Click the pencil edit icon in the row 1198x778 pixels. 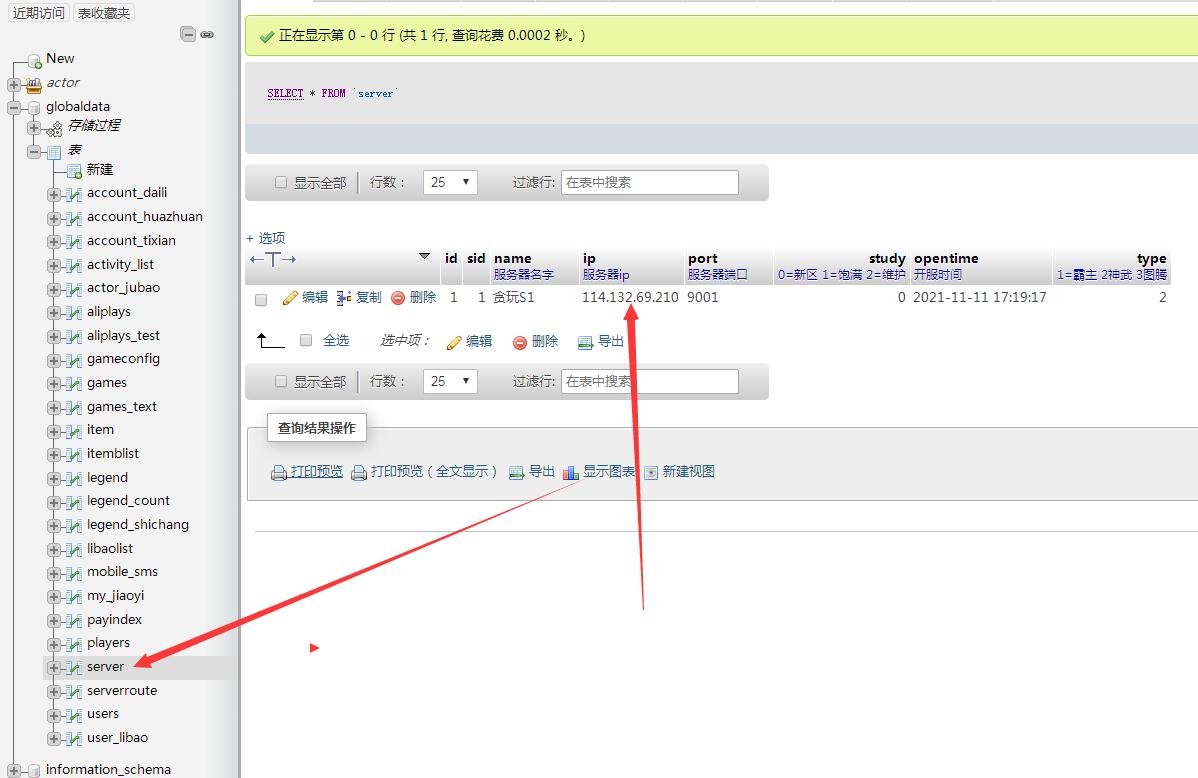pos(290,298)
